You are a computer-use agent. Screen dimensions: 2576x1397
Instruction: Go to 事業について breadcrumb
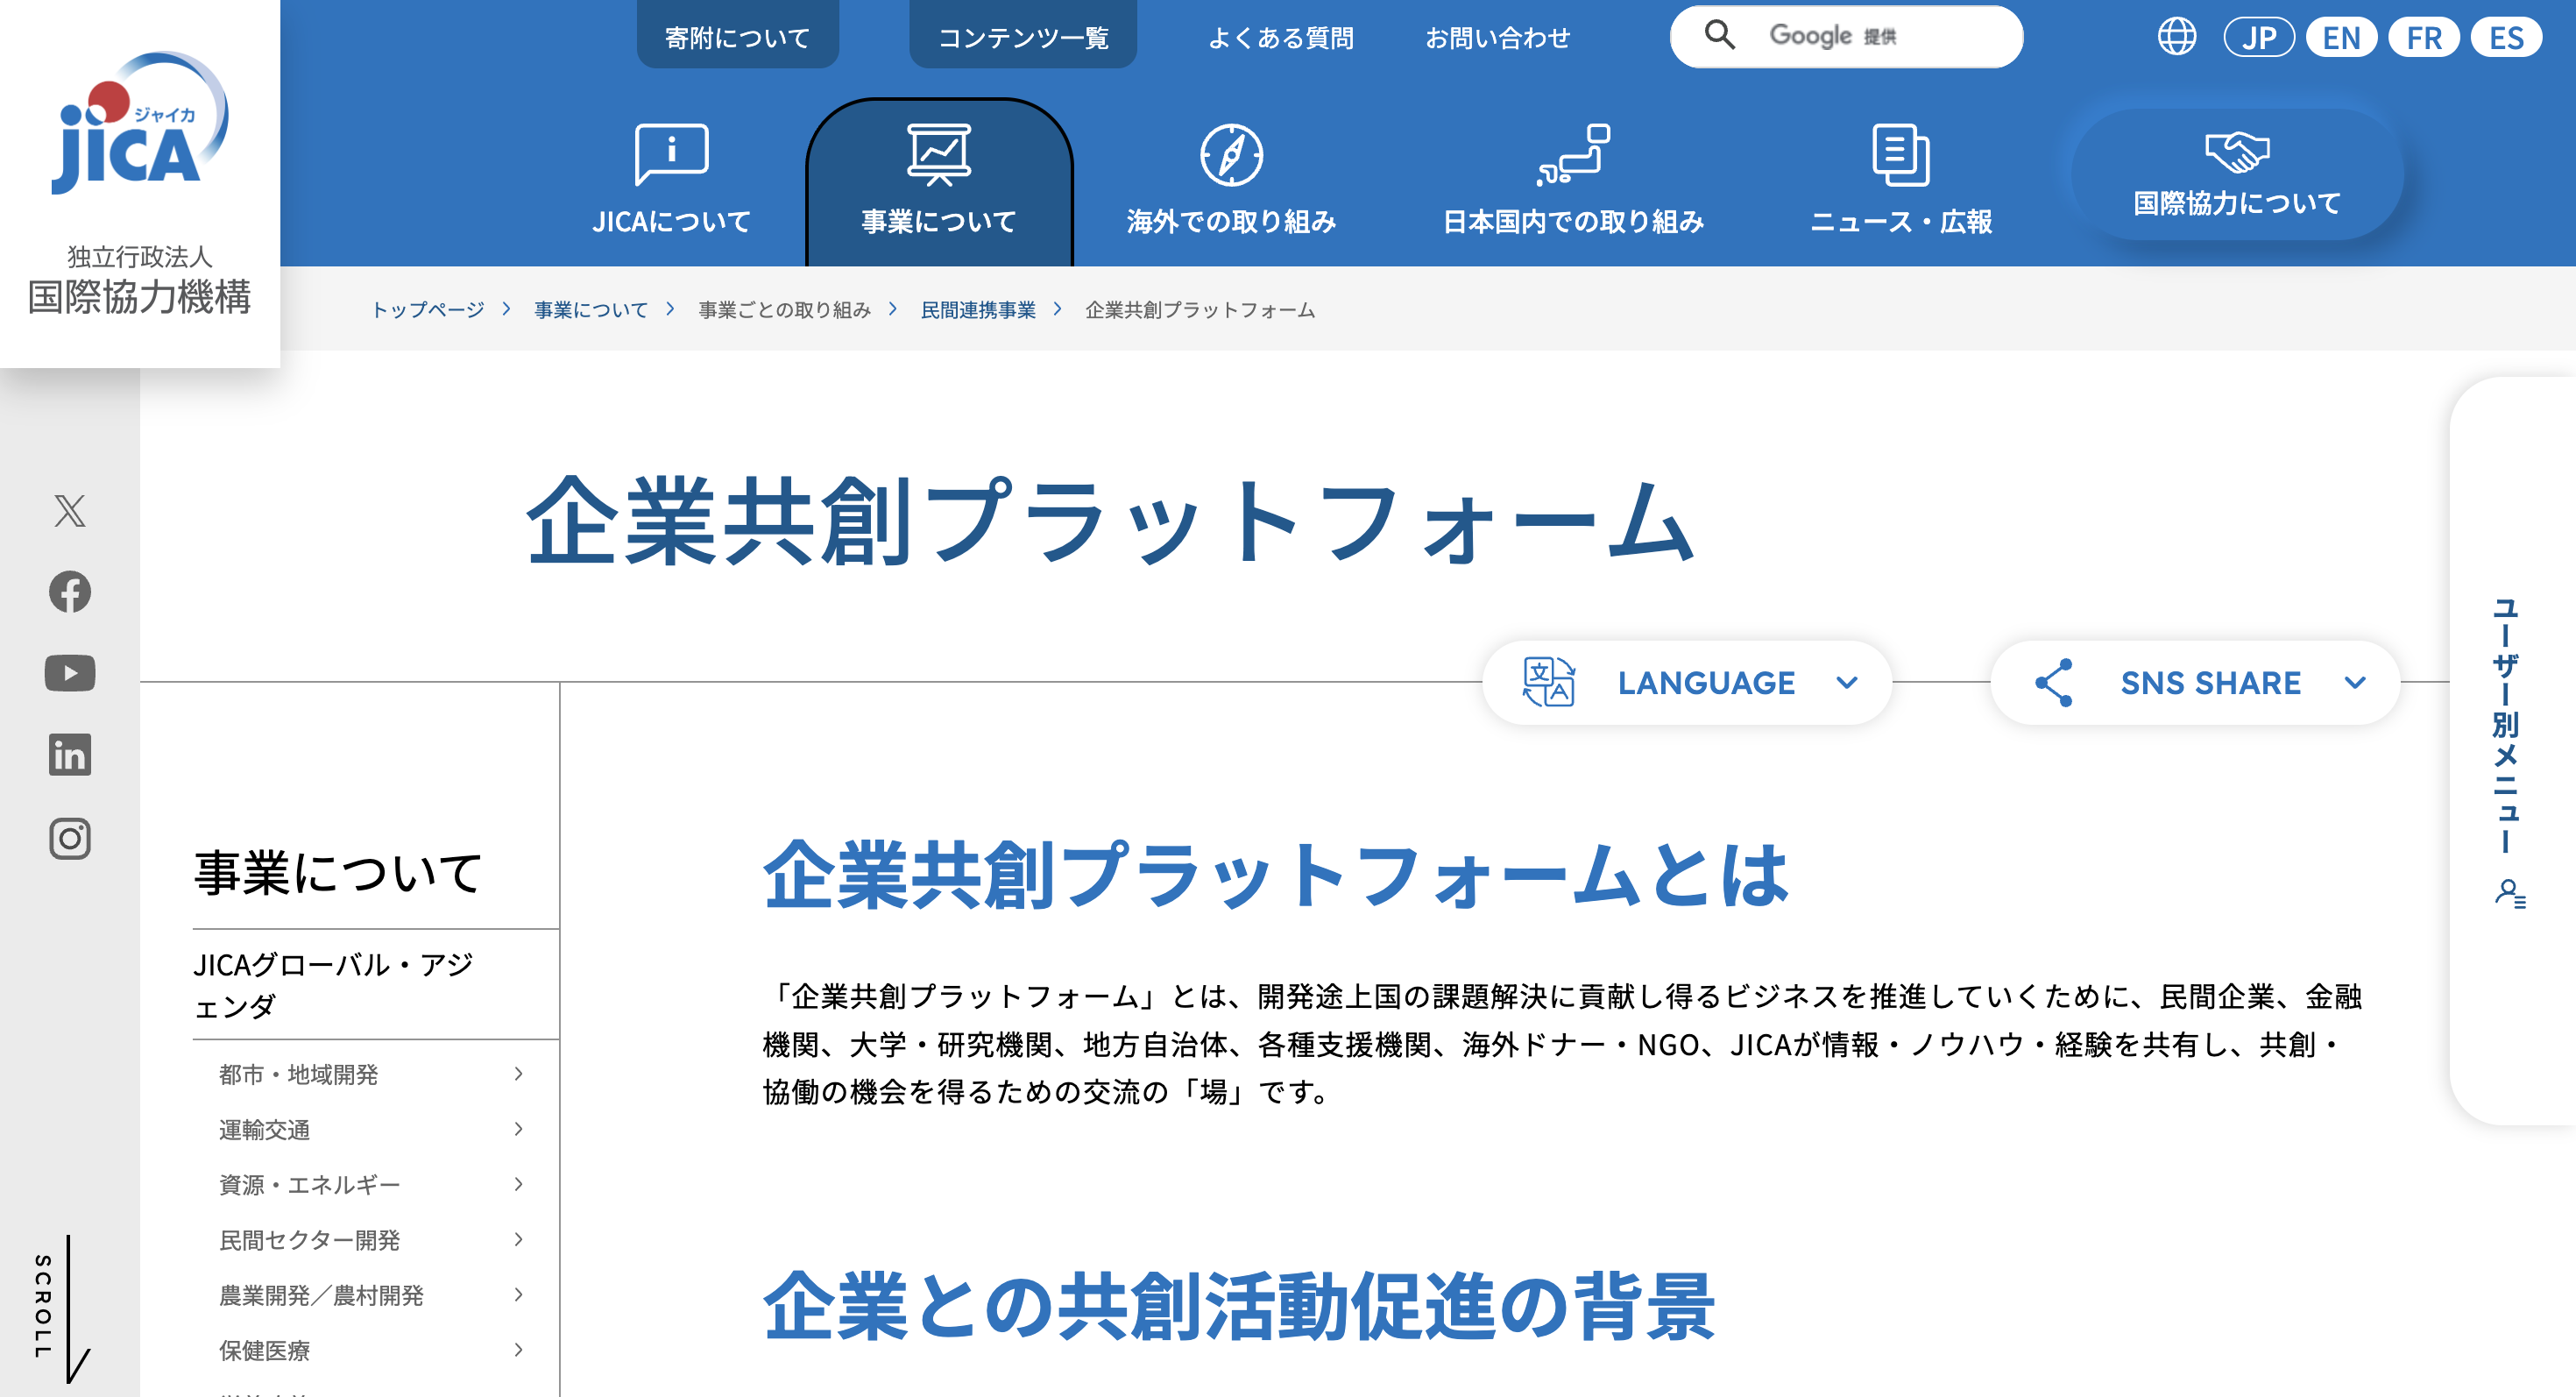pos(590,310)
